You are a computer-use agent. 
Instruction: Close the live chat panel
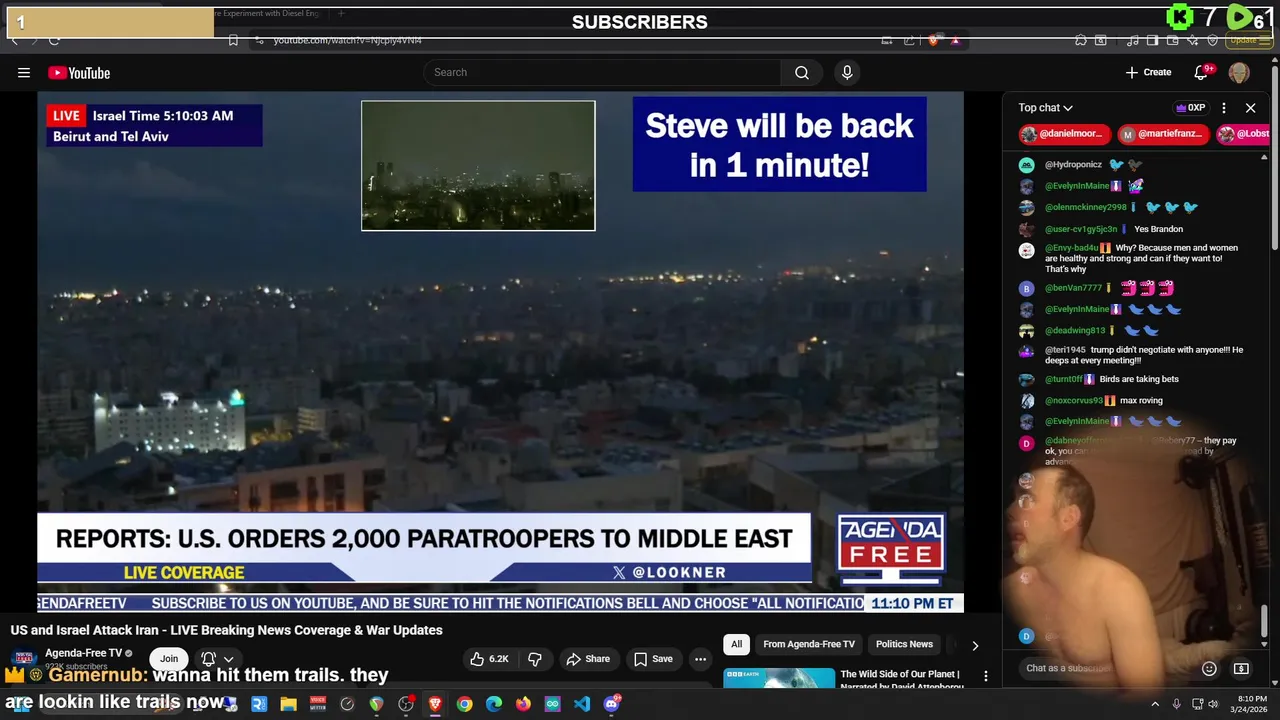tap(1250, 108)
